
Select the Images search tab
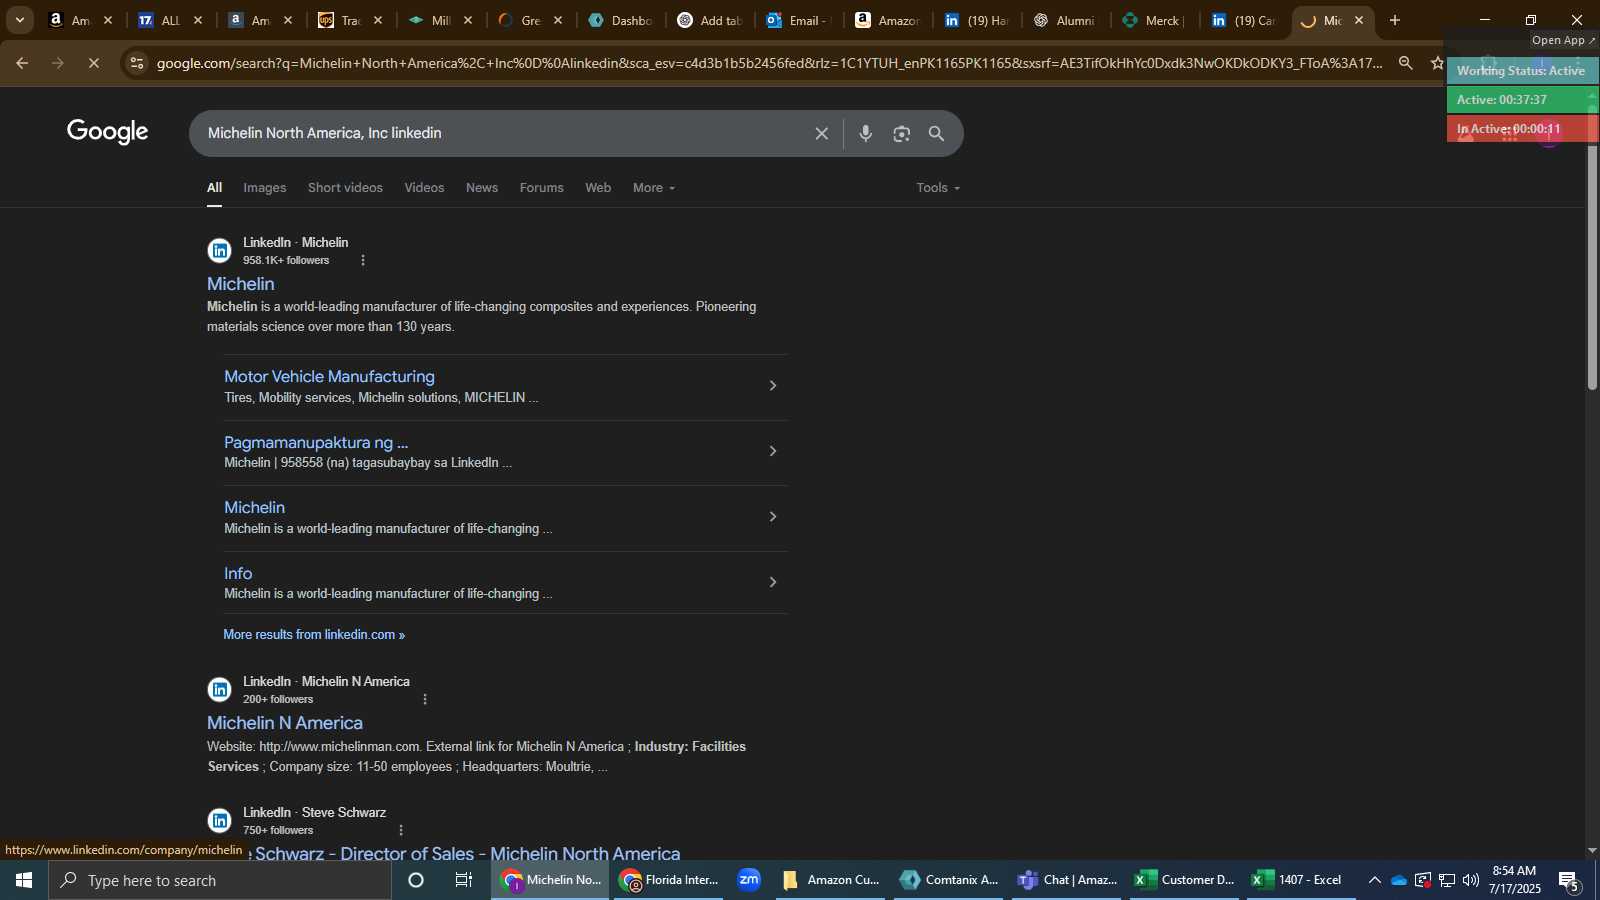[265, 188]
